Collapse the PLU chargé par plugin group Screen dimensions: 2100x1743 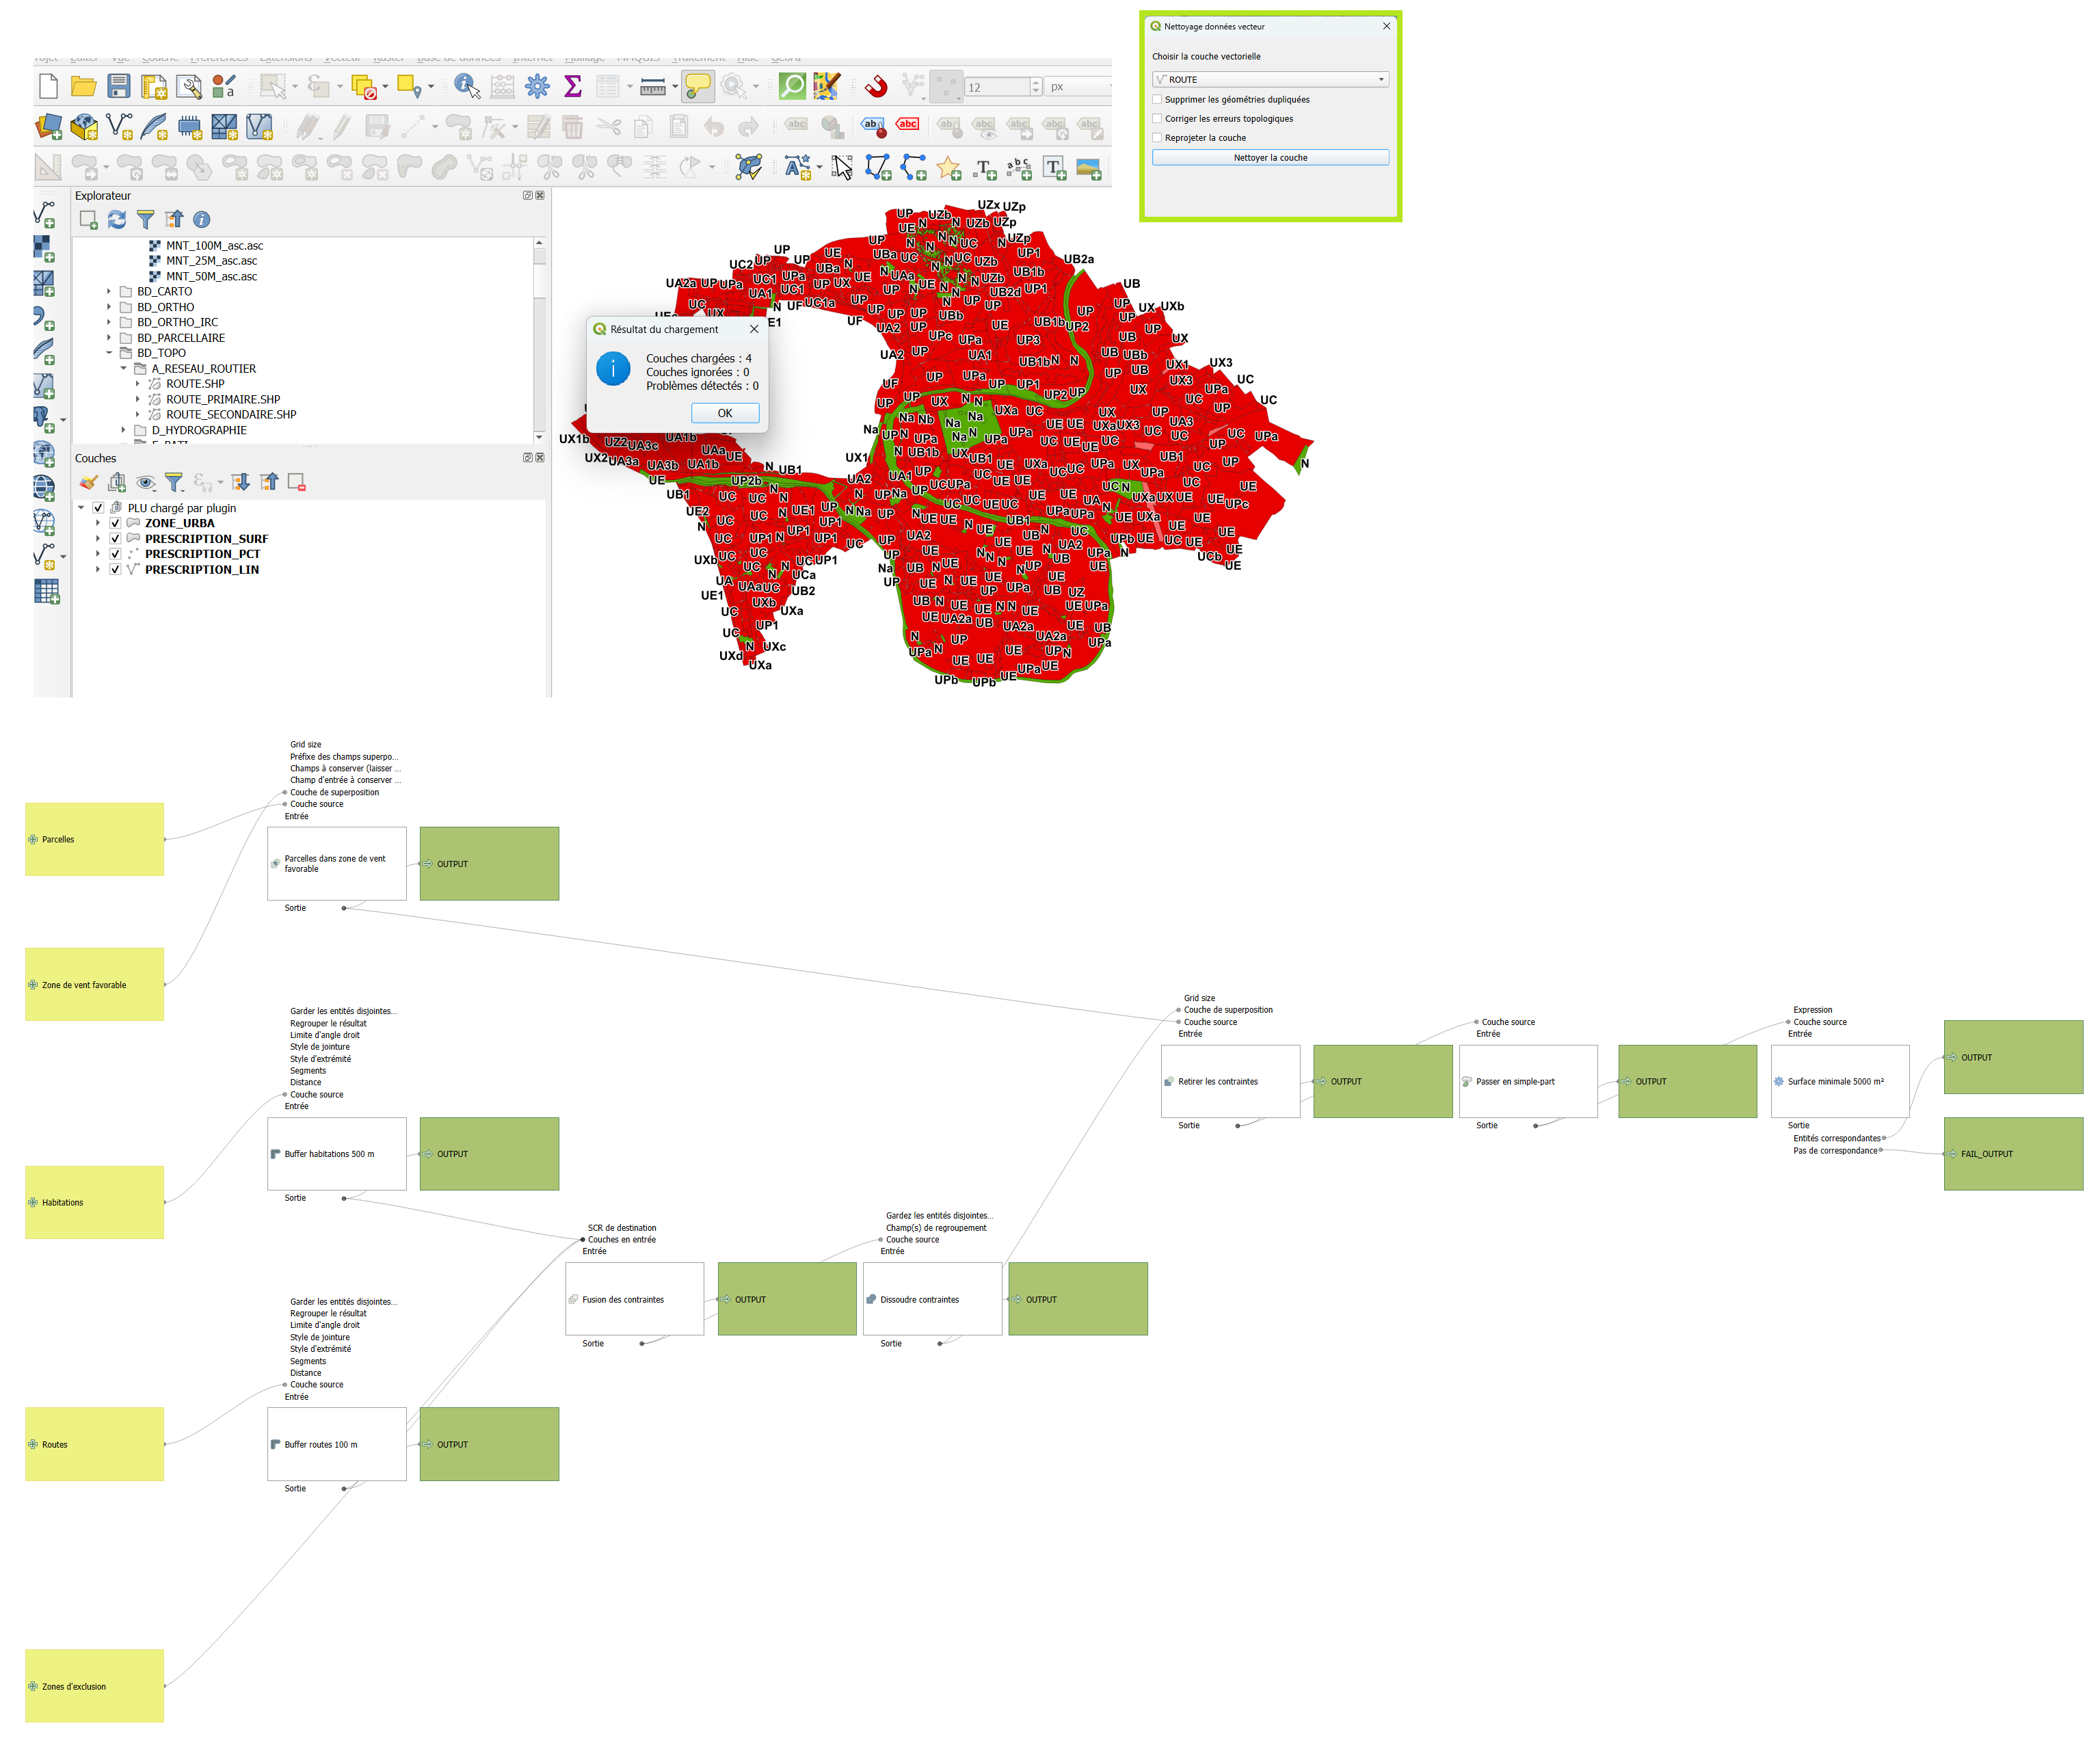(81, 508)
